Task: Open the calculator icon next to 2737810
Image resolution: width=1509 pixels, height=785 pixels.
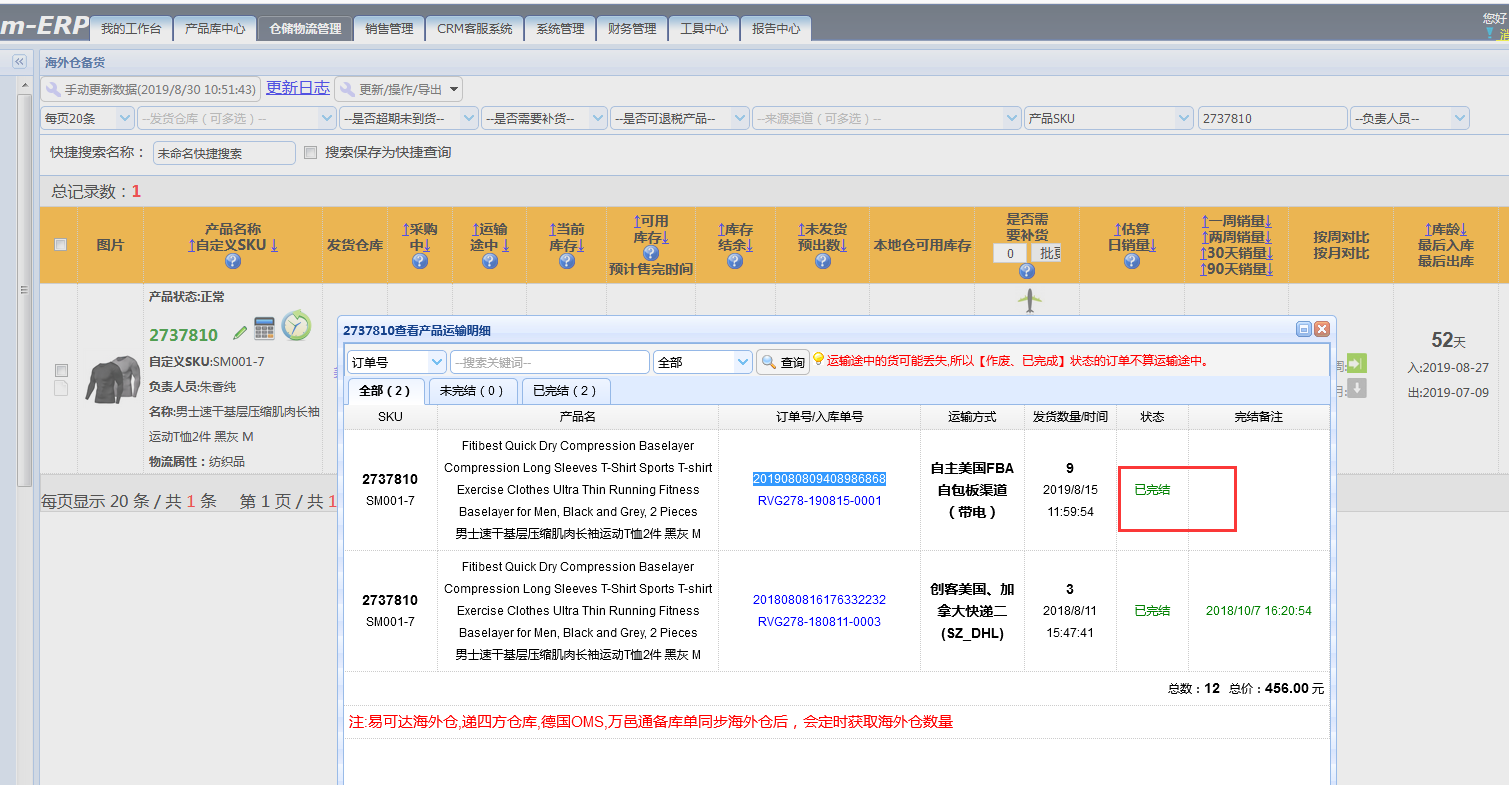Action: tap(264, 328)
